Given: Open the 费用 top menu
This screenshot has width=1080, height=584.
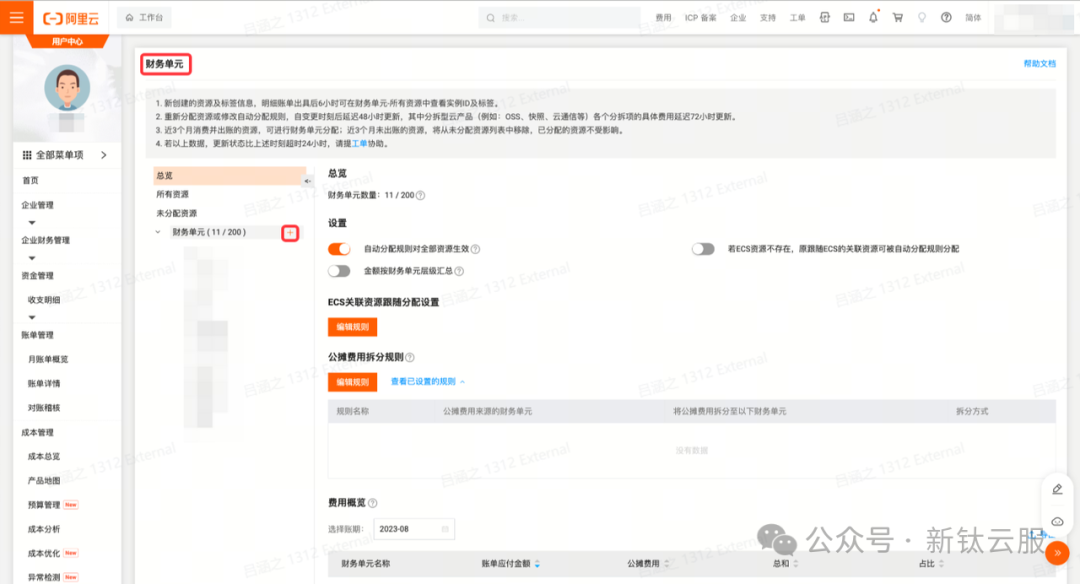Looking at the screenshot, I should point(663,18).
